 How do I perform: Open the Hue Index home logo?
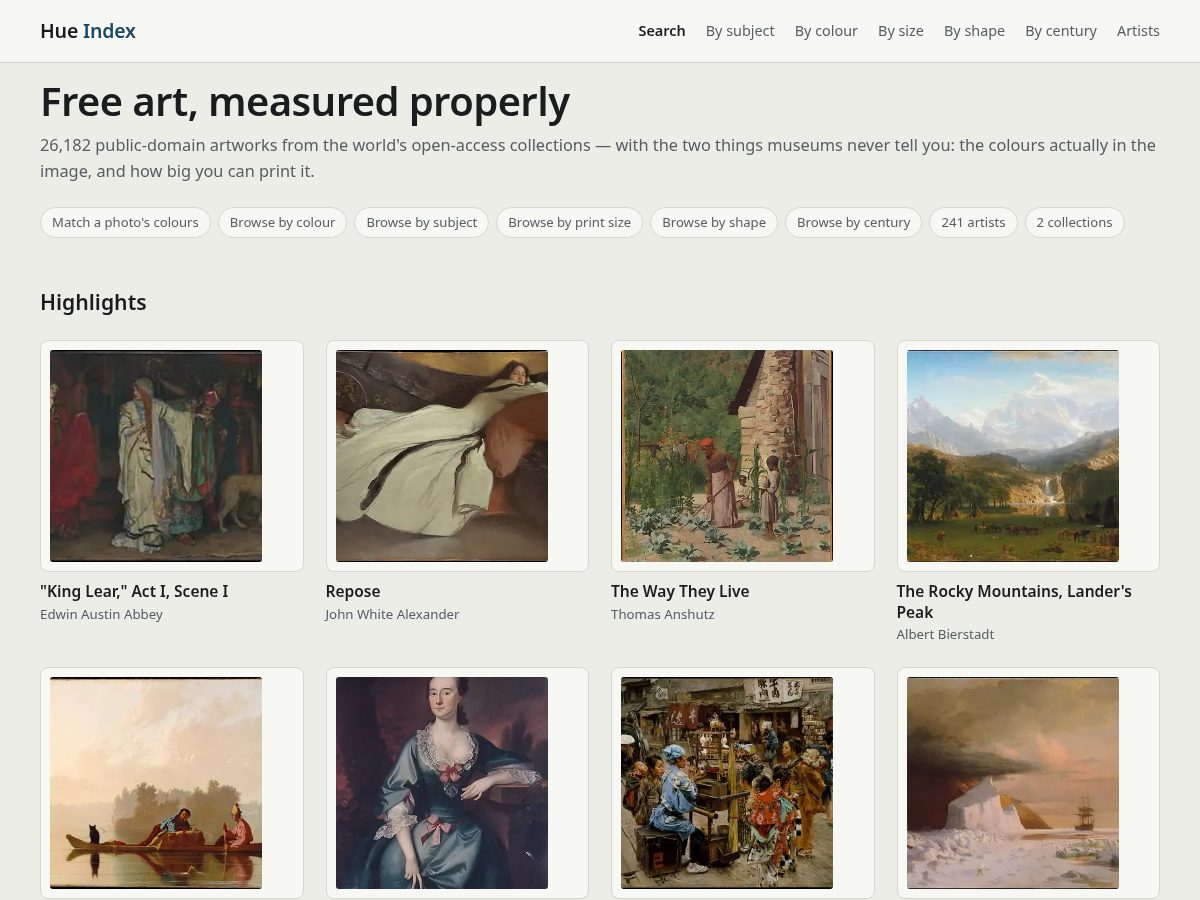click(88, 31)
